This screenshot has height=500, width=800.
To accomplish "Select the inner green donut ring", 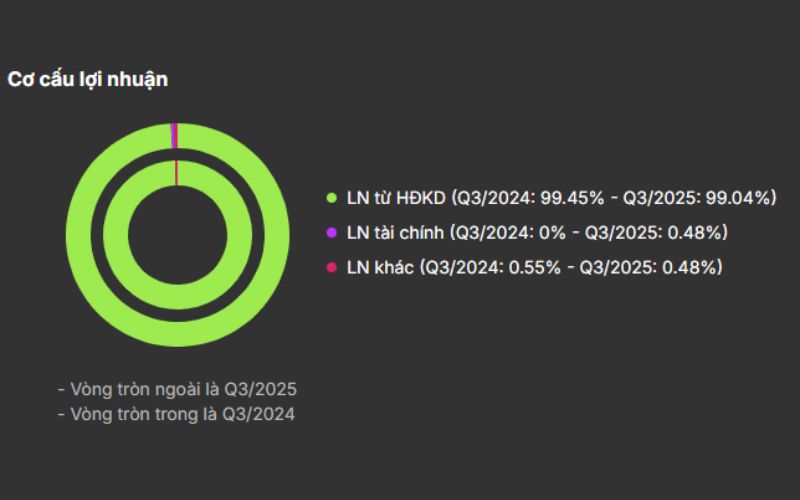I will (117, 235).
